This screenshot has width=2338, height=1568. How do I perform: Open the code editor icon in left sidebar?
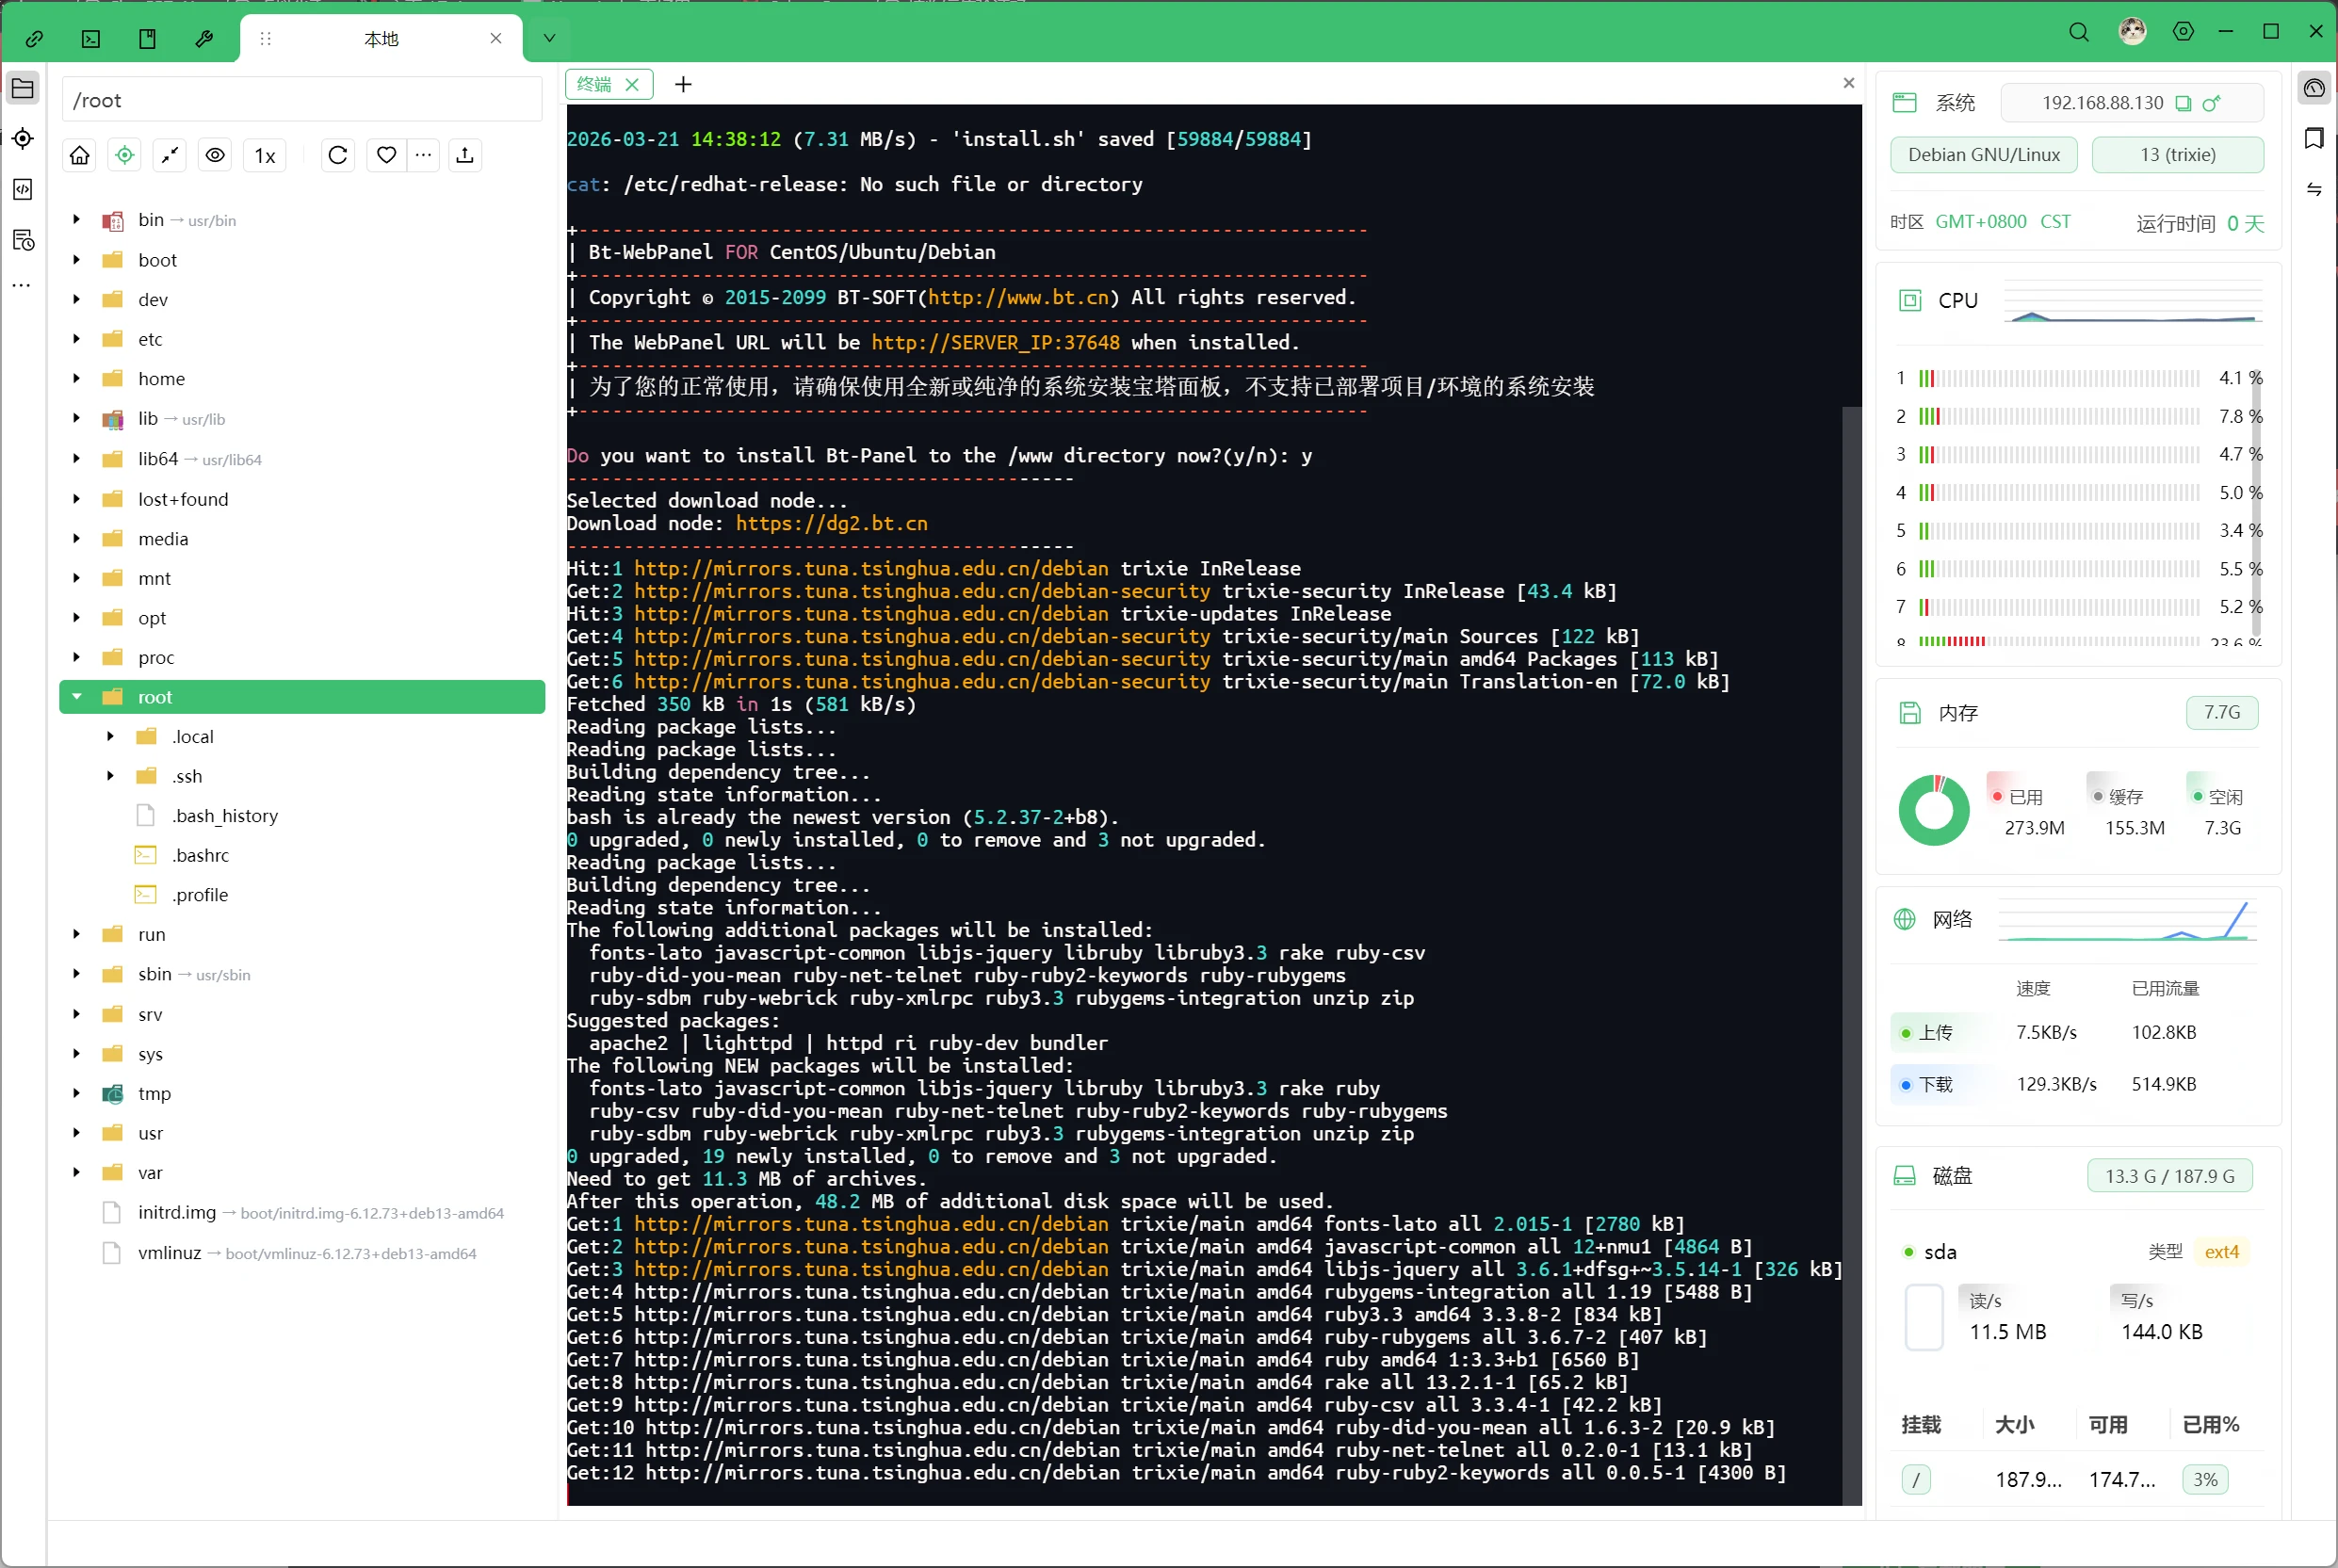22,189
